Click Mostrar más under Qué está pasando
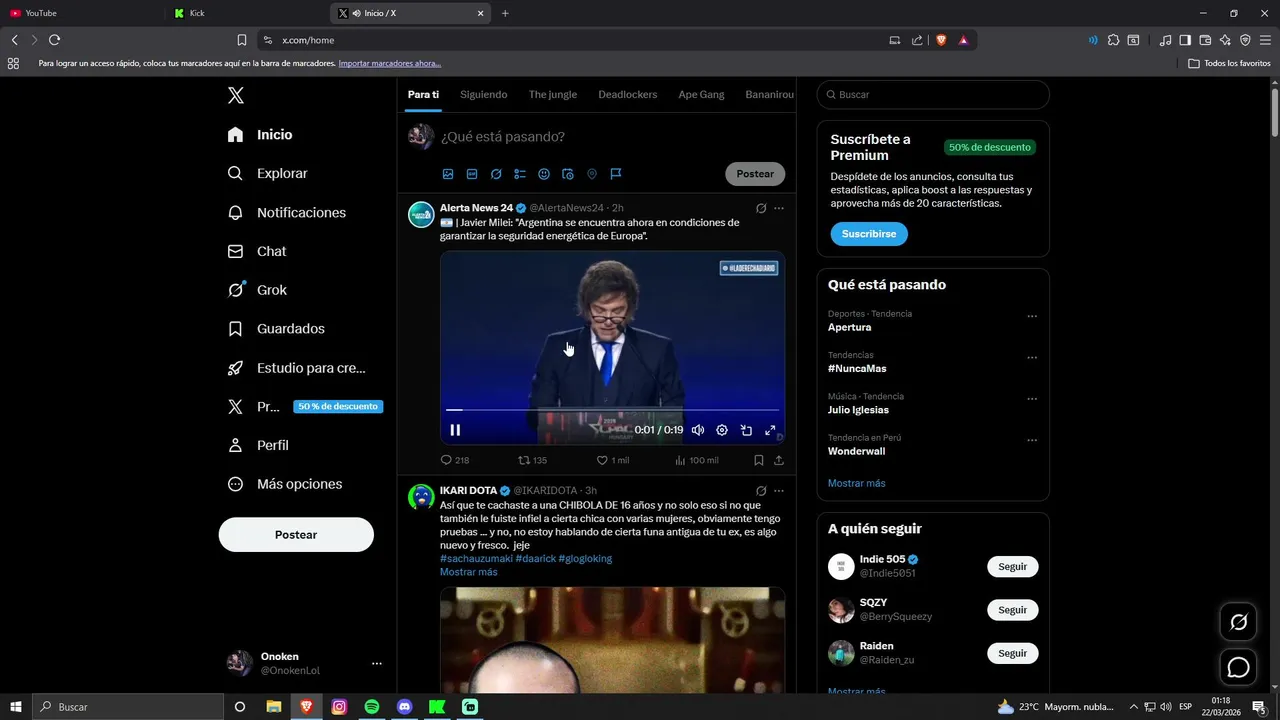This screenshot has height=720, width=1280. pyautogui.click(x=856, y=483)
